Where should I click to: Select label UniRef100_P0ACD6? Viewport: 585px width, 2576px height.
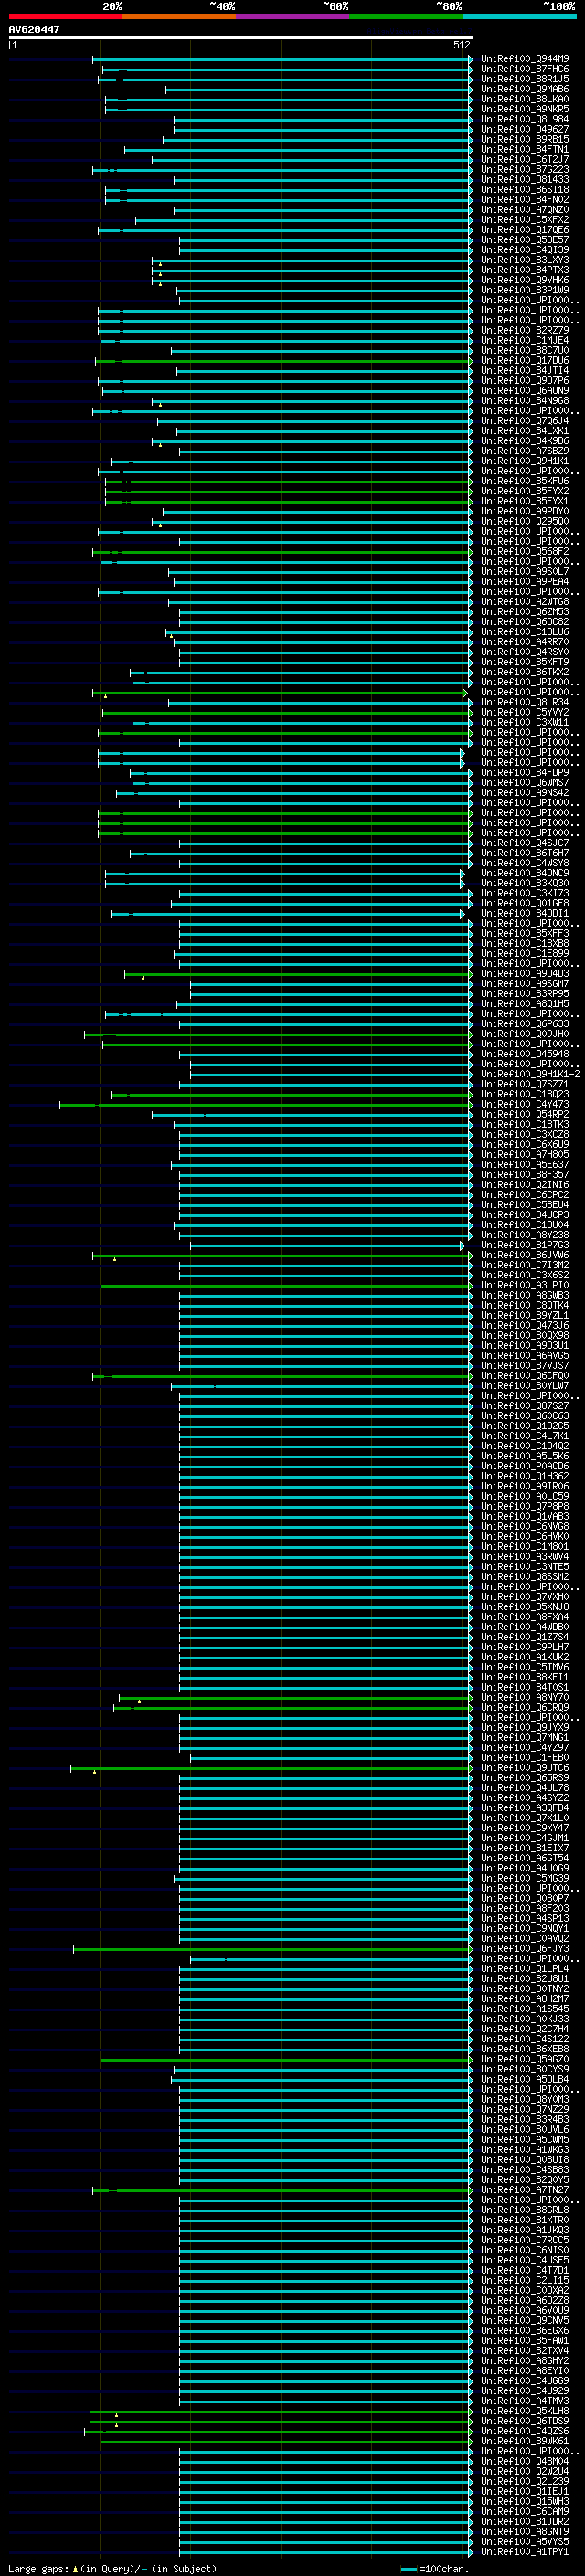(x=524, y=1467)
